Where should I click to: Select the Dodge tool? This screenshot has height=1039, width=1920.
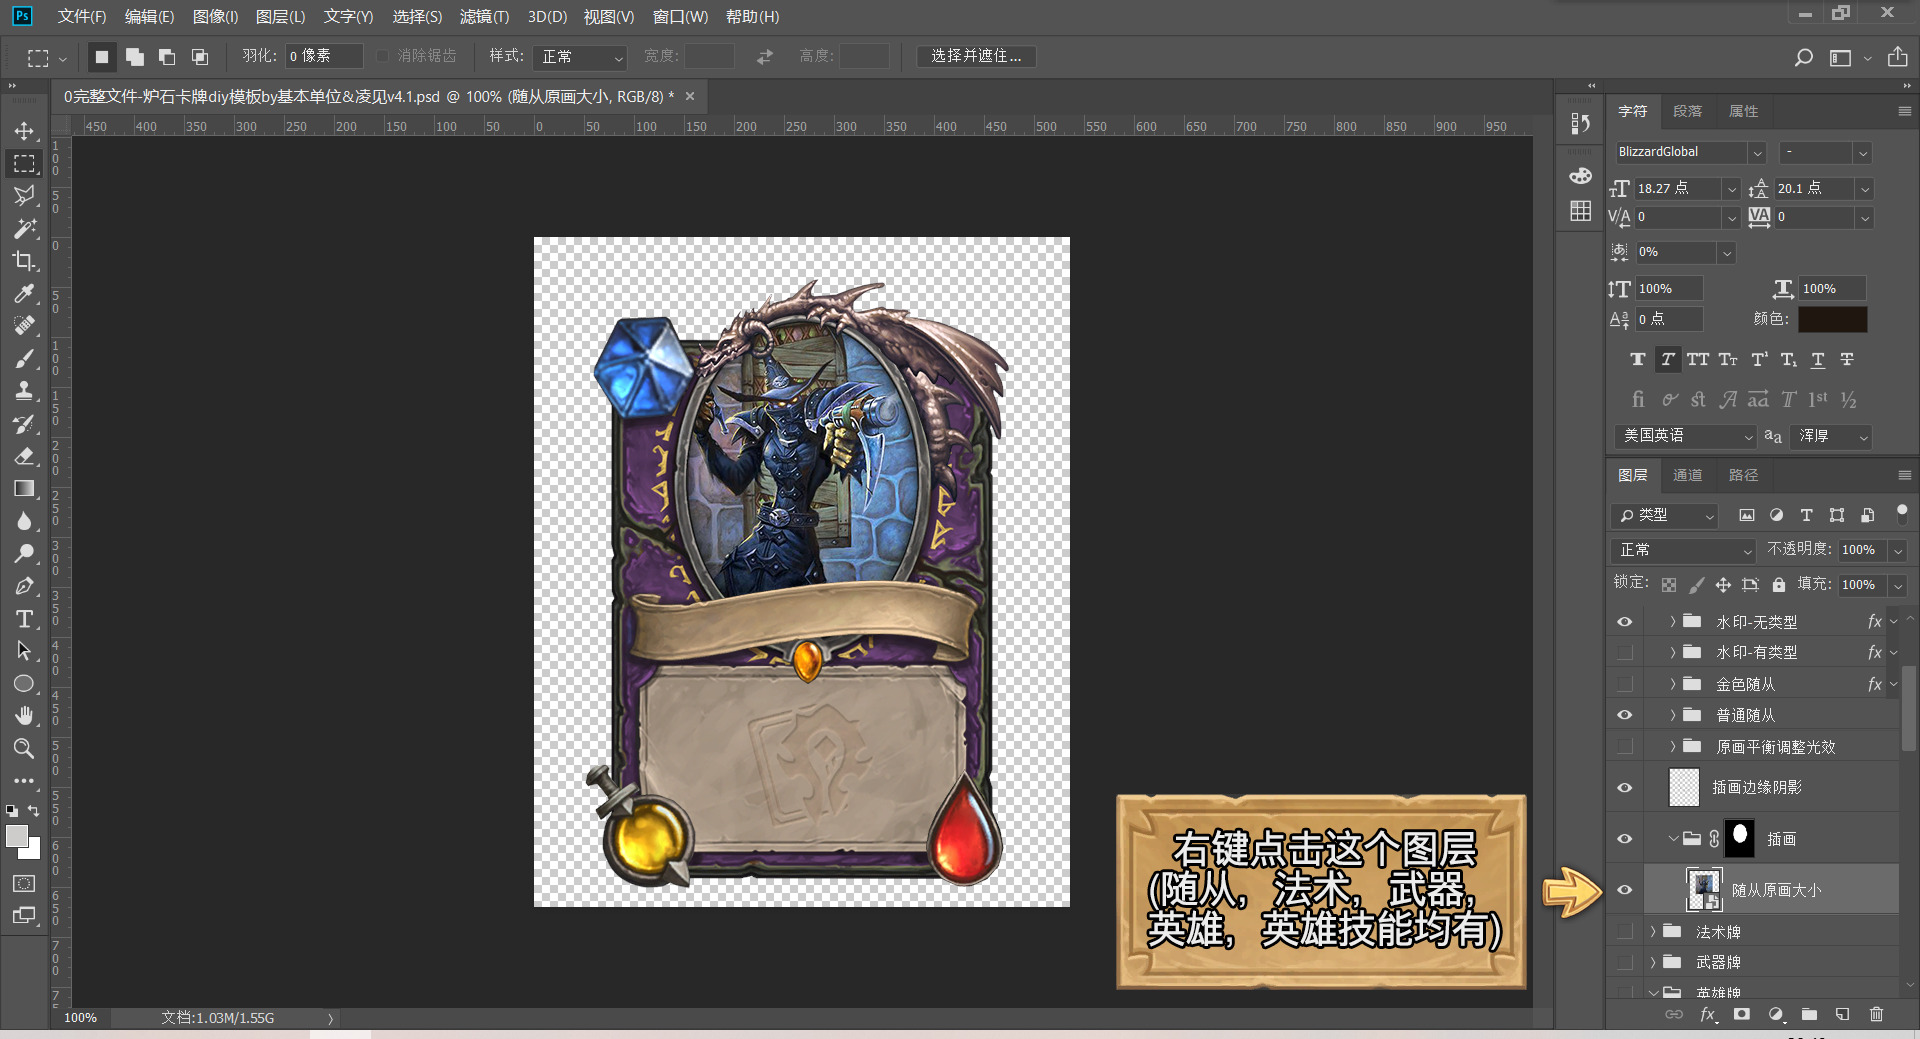[x=24, y=553]
